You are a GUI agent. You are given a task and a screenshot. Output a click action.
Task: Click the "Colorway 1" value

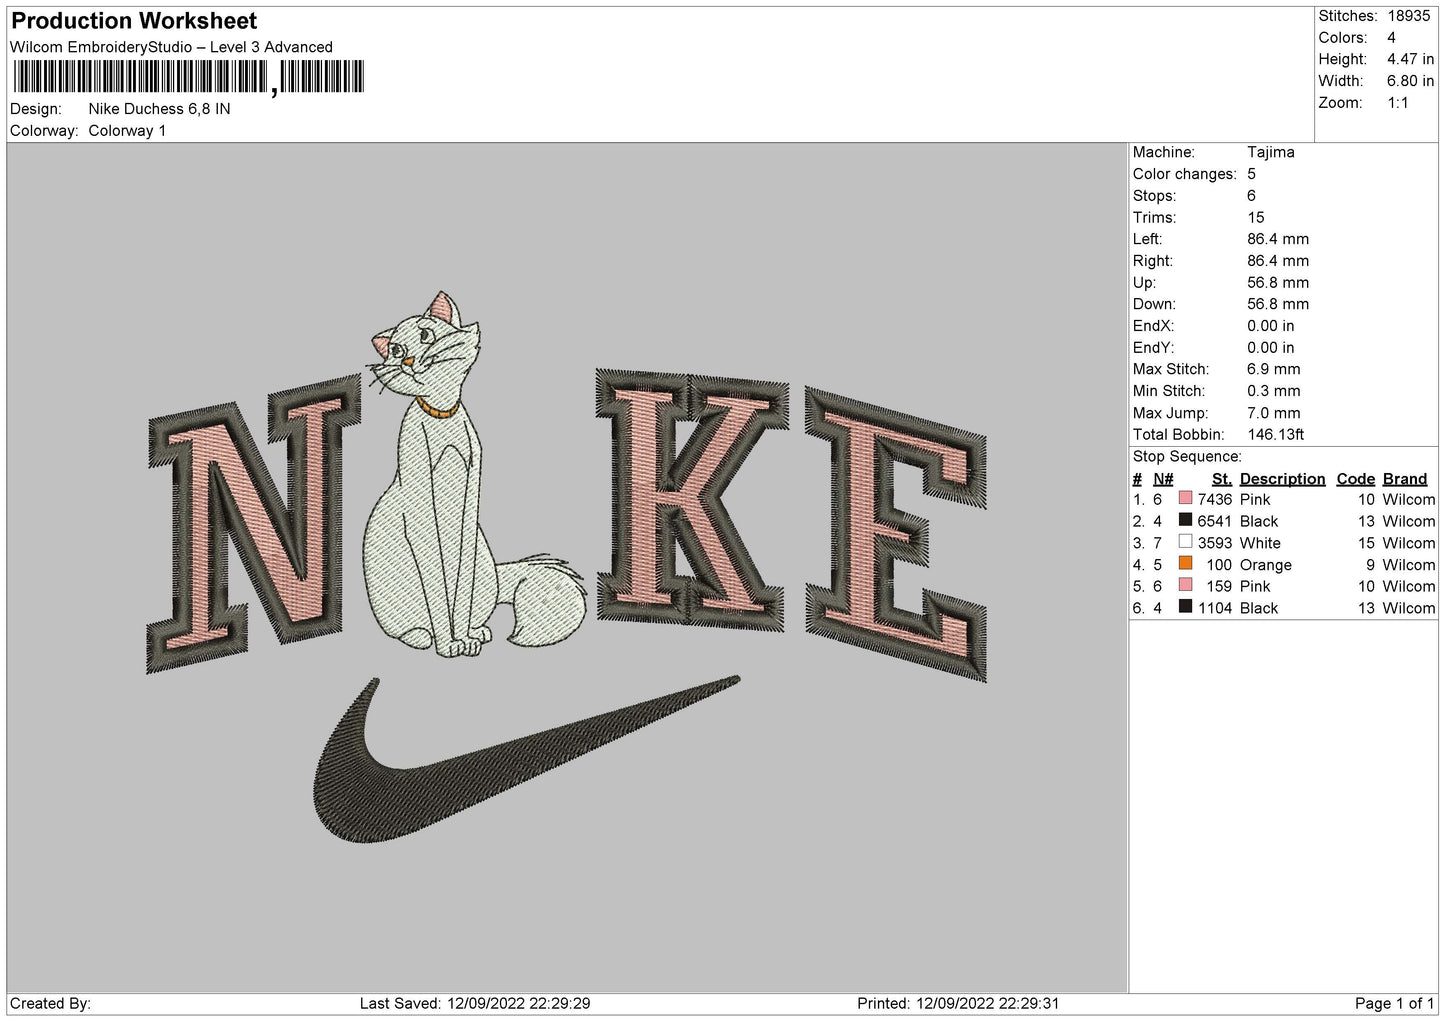127,131
